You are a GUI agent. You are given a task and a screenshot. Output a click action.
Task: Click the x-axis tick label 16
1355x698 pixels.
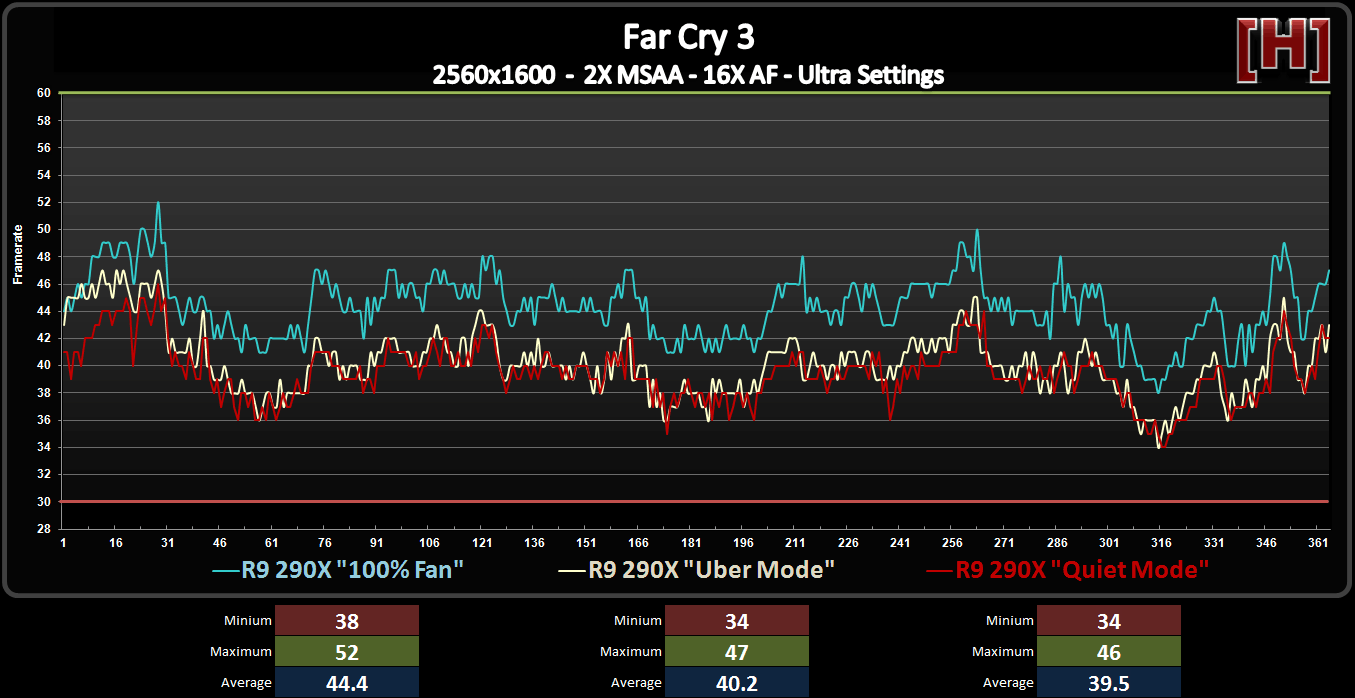[x=115, y=542]
